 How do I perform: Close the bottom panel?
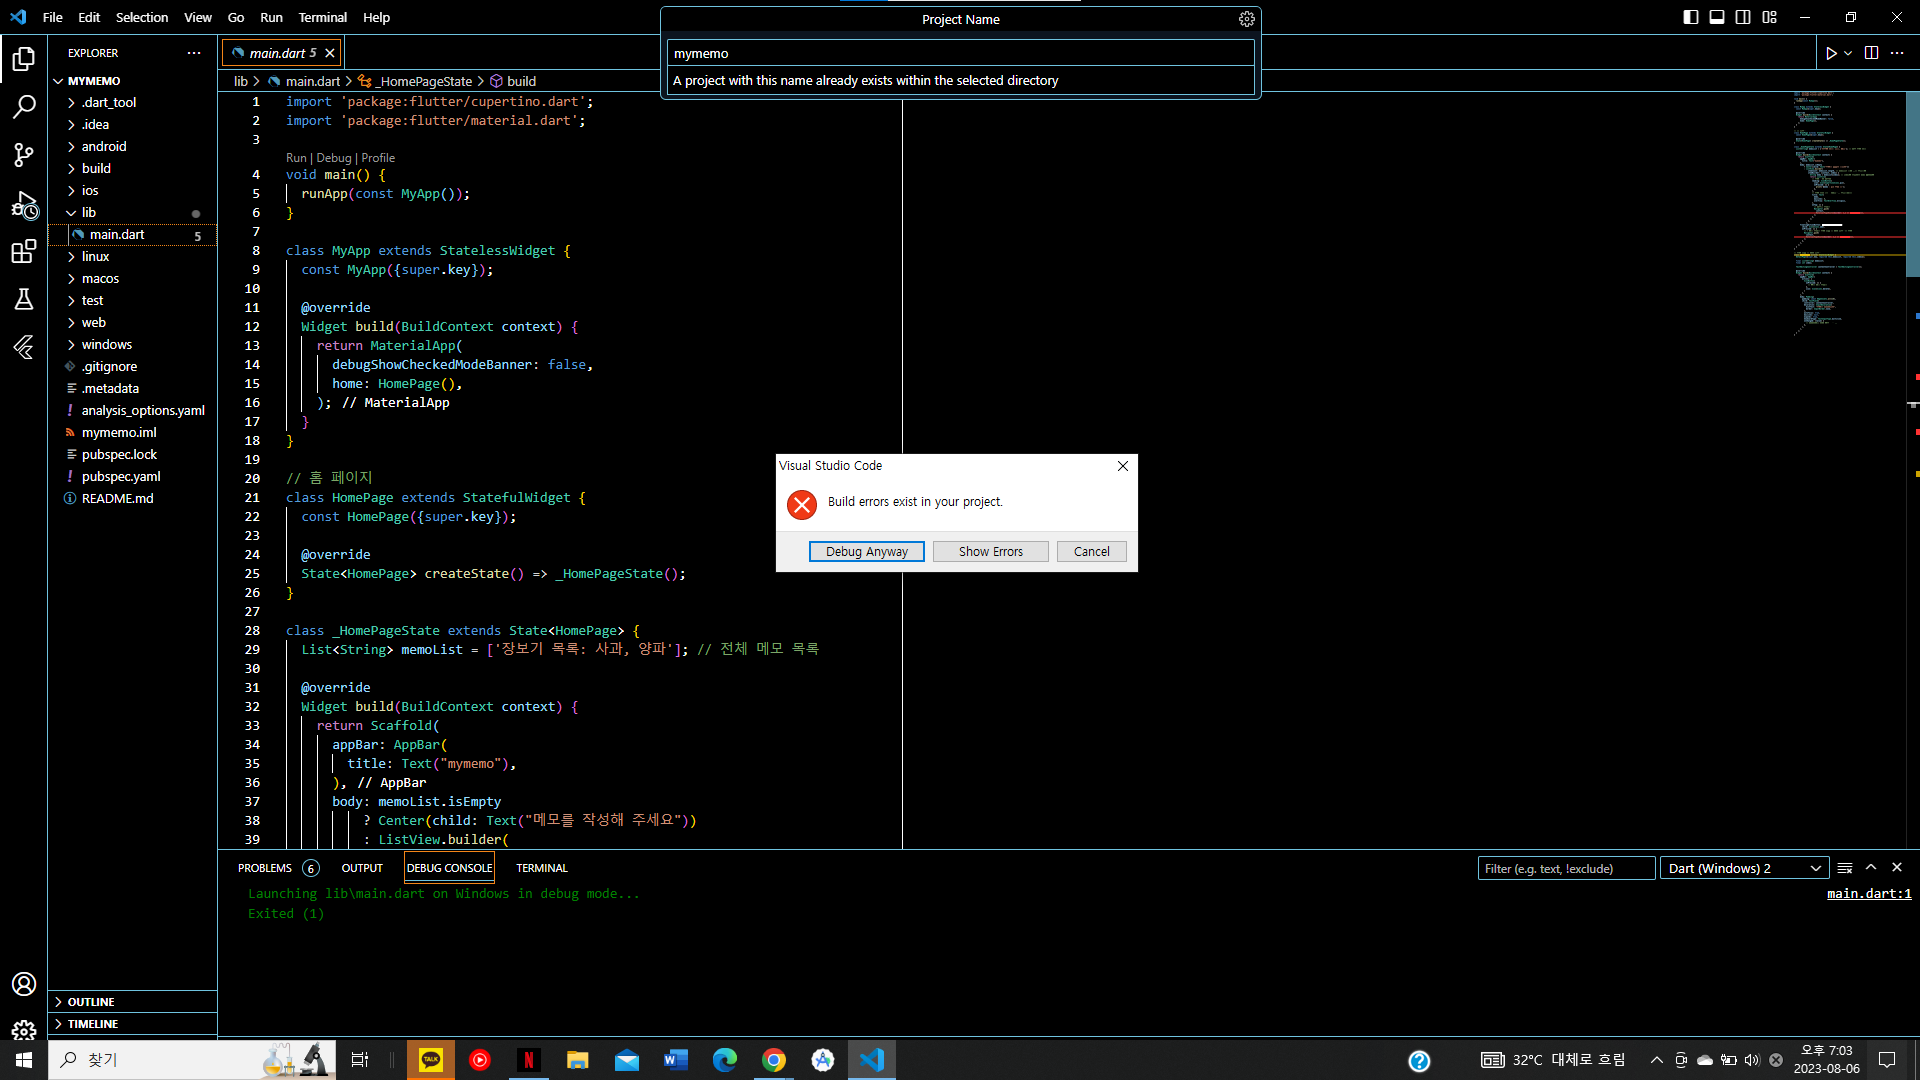point(1897,868)
